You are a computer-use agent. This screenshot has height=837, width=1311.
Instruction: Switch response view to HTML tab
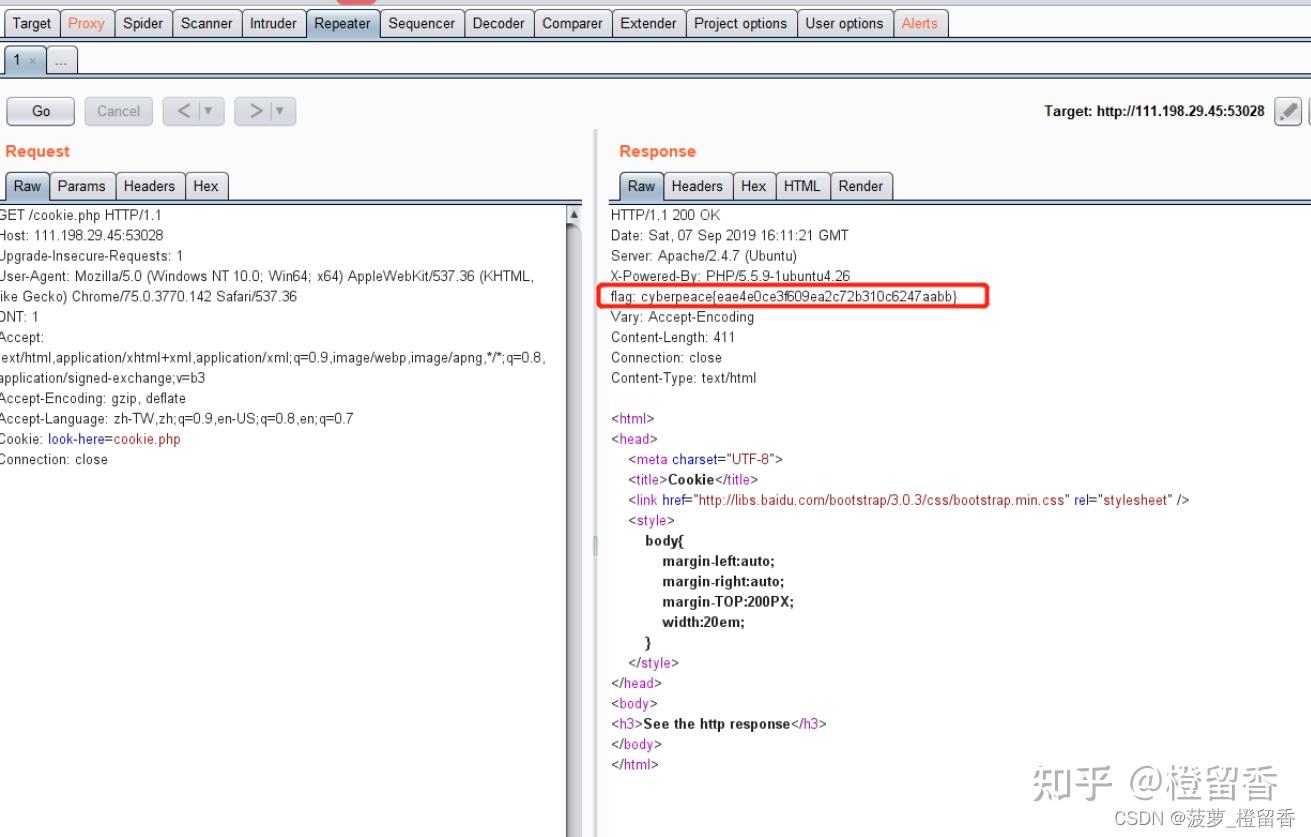(x=802, y=186)
